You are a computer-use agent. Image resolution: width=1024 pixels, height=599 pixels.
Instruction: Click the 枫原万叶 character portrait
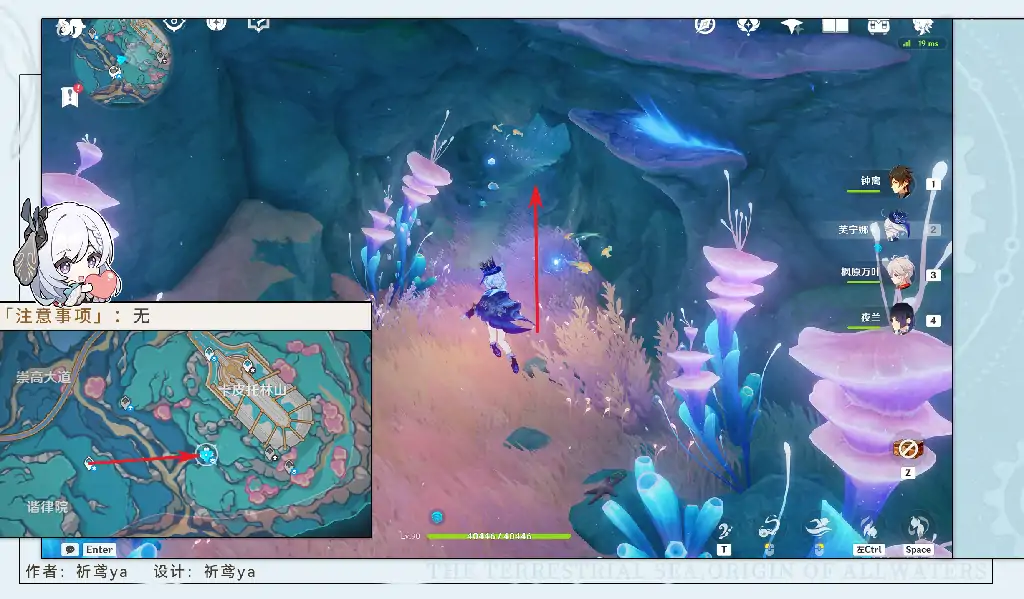tap(901, 272)
